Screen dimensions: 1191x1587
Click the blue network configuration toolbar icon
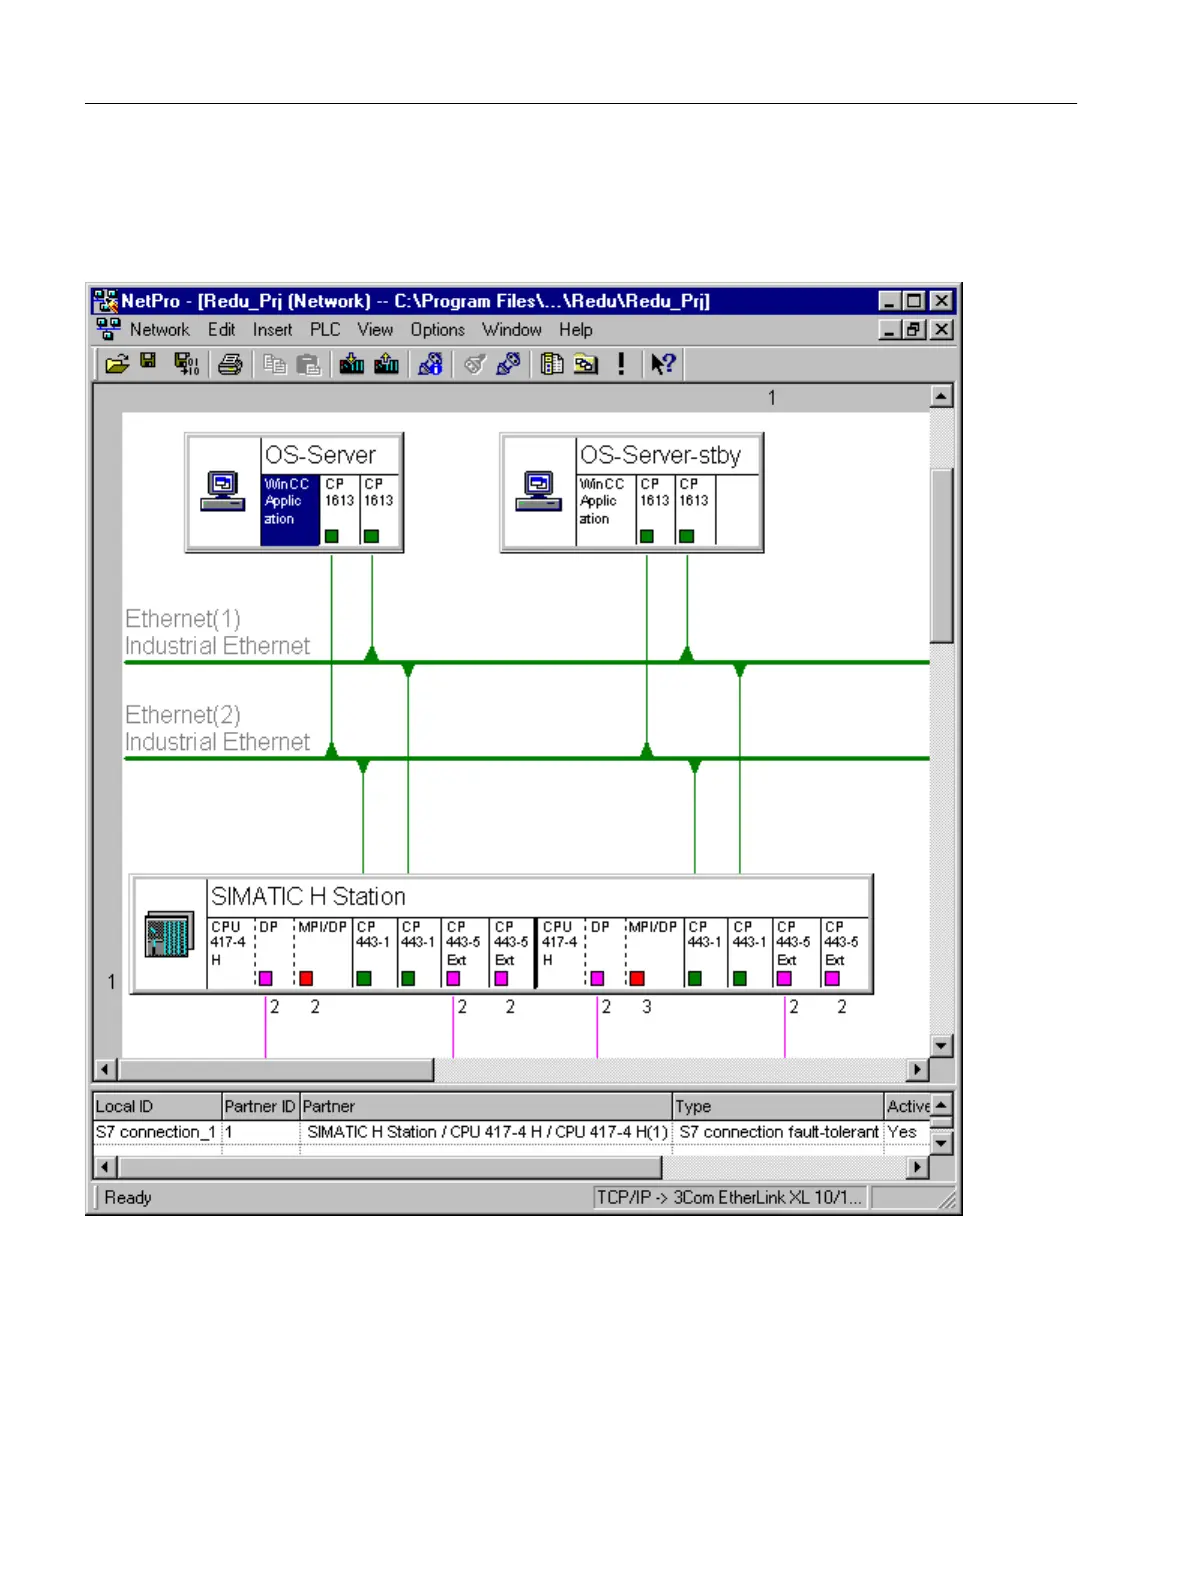431,364
